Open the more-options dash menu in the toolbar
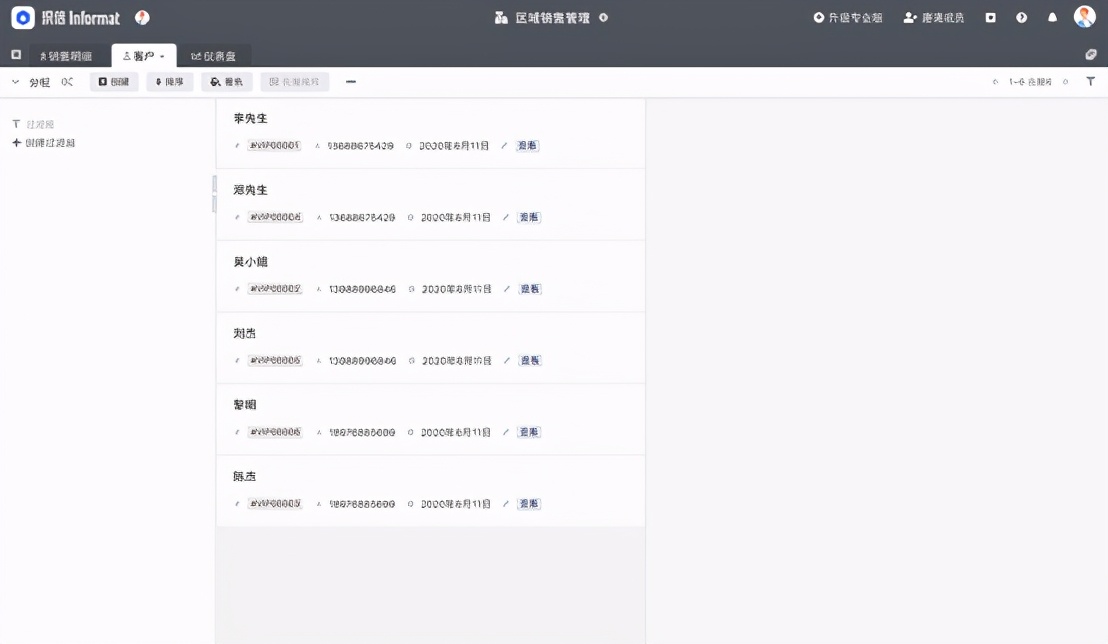This screenshot has height=644, width=1108. (x=350, y=81)
